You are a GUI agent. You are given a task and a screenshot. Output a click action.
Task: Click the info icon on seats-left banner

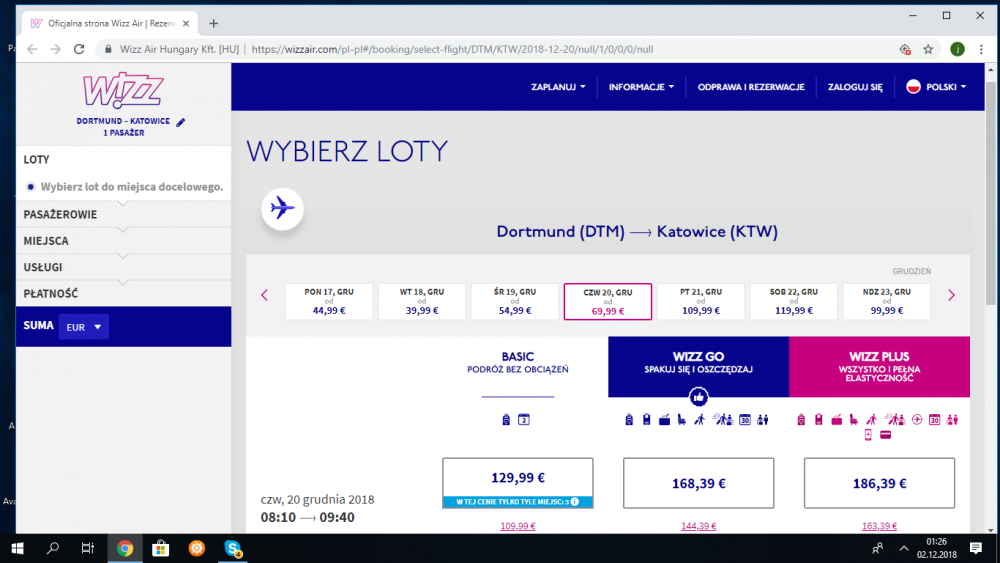575,502
